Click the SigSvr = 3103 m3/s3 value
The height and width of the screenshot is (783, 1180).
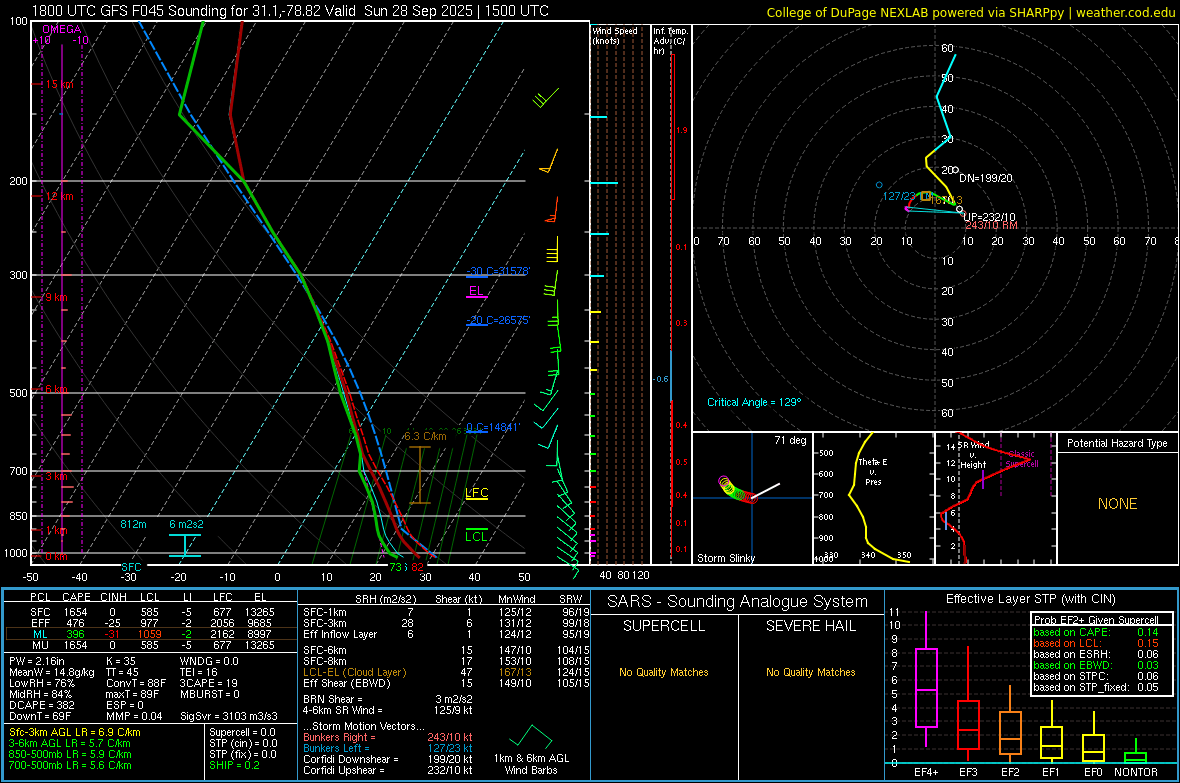pos(229,716)
